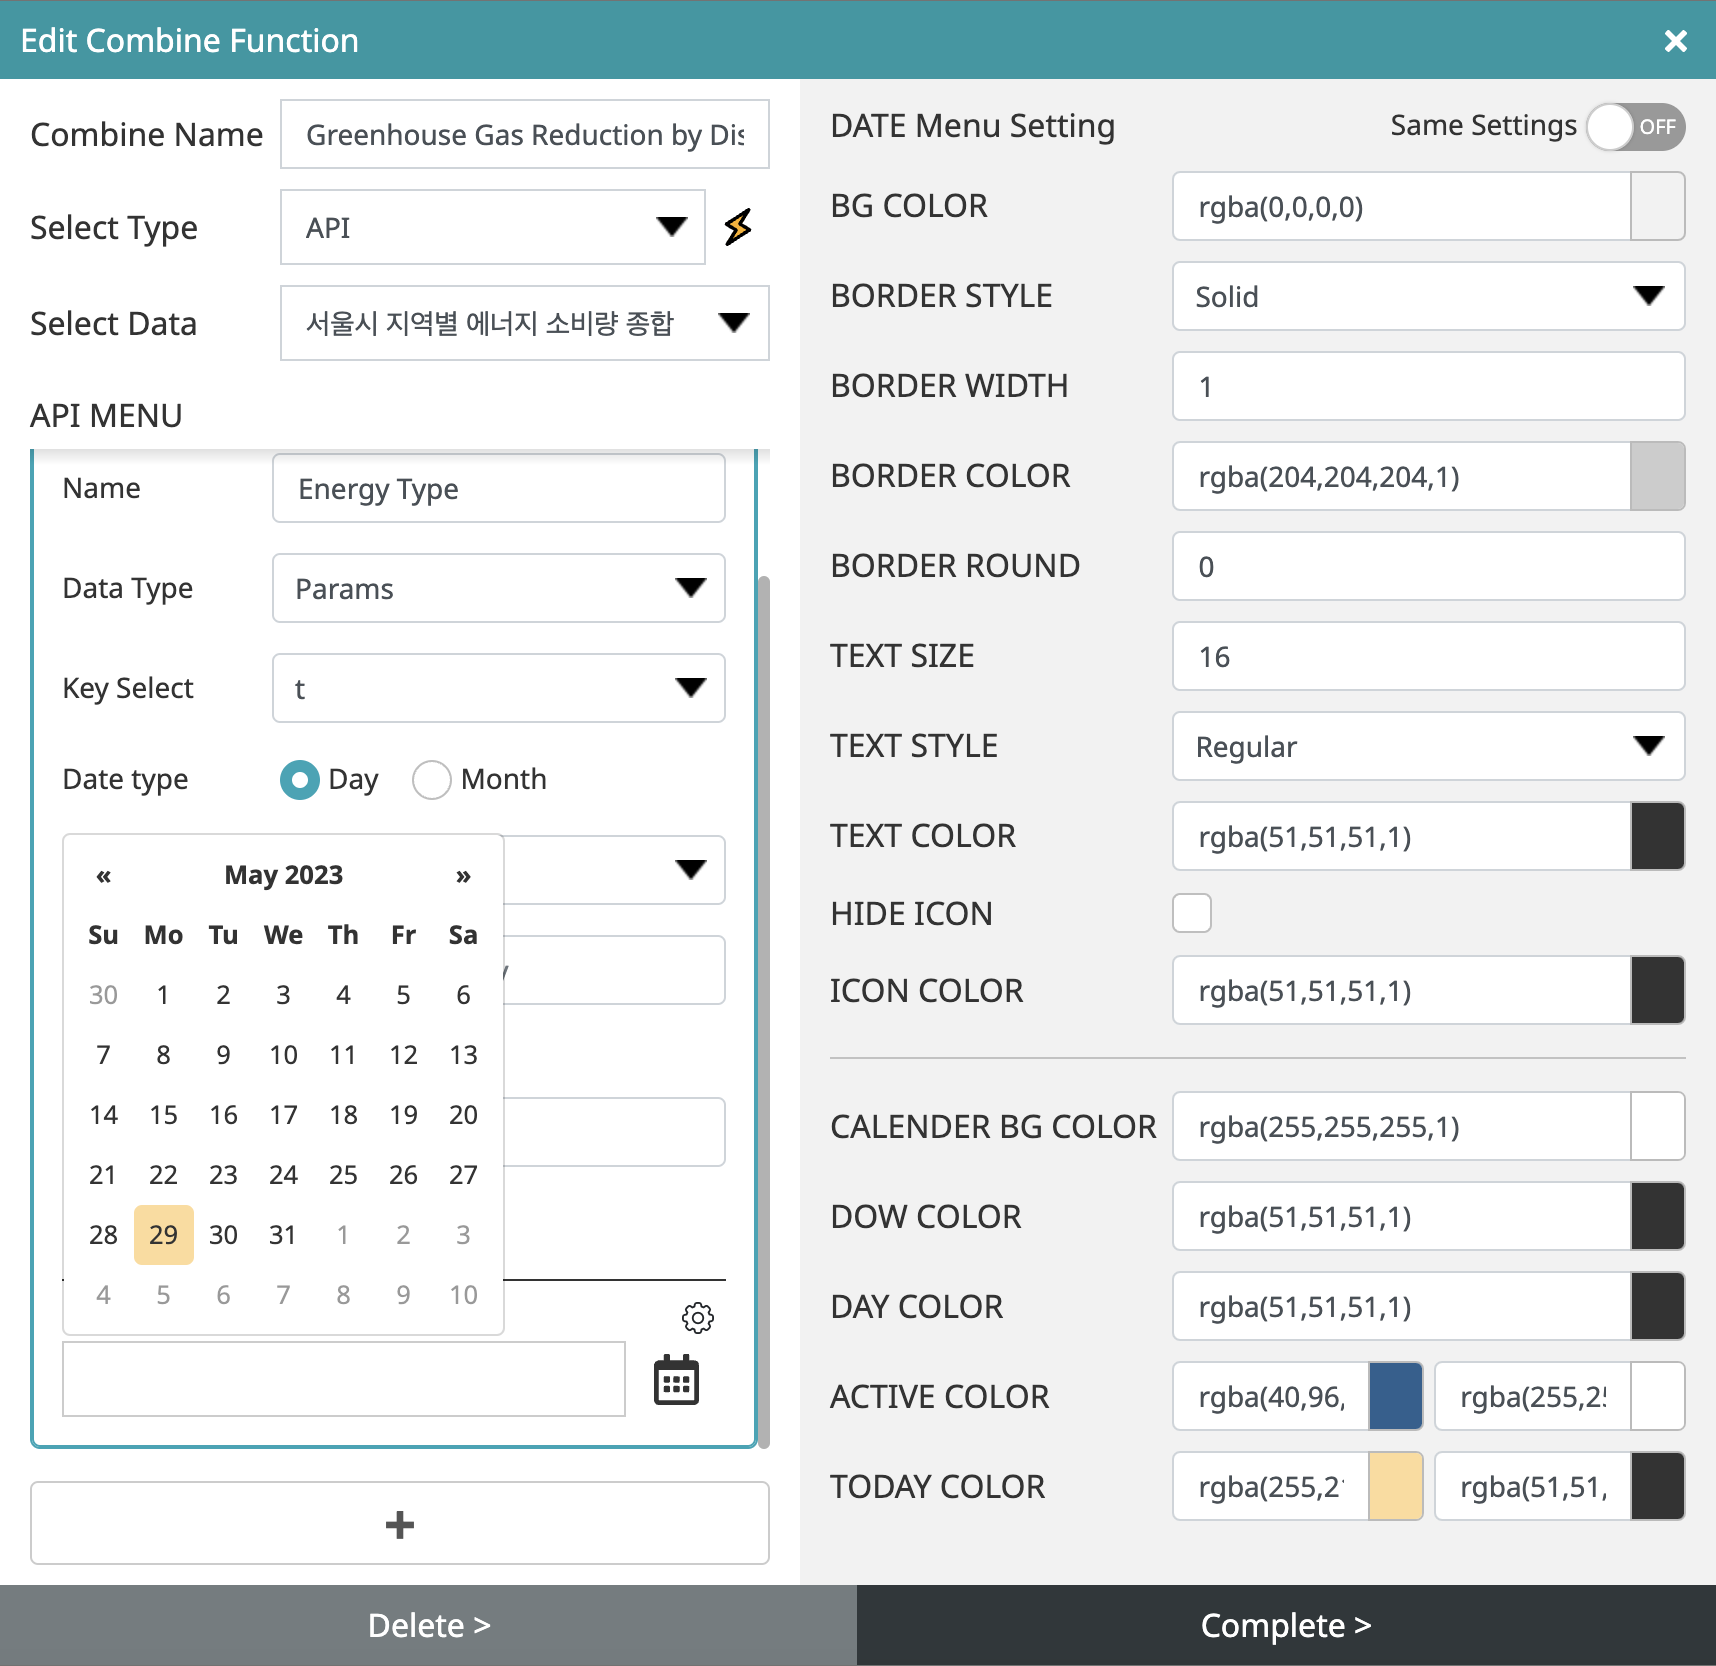
Task: Select May 15 in the calendar
Action: [x=163, y=1115]
